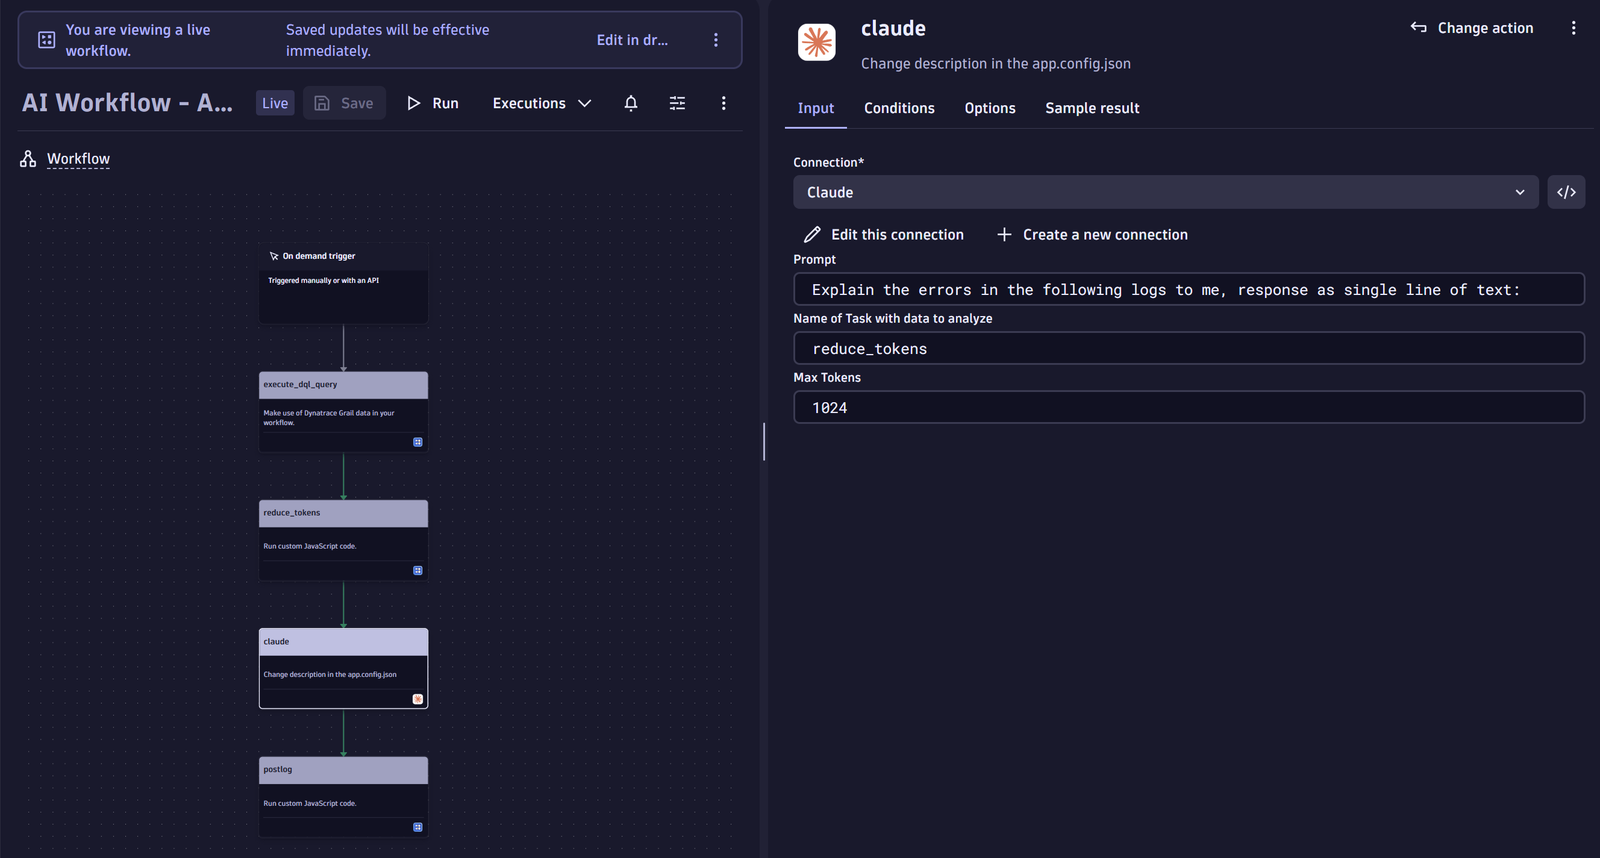Image resolution: width=1600 pixels, height=858 pixels.
Task: Click 'You are viewing a live workflow' text
Action: 138,40
